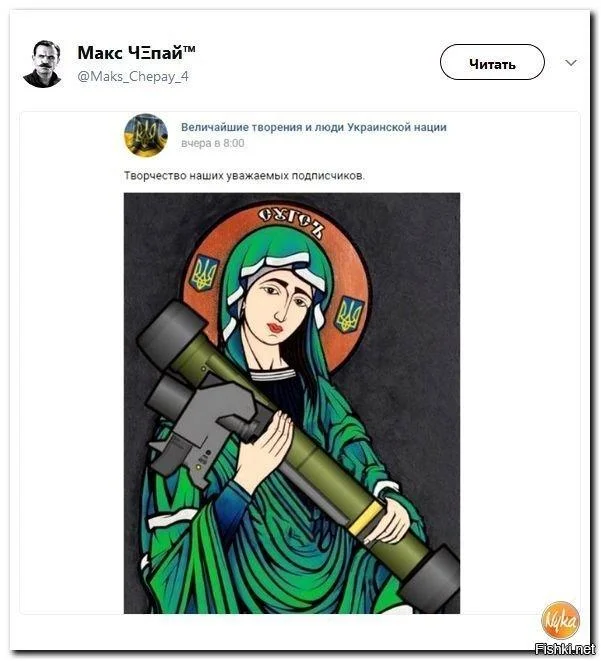This screenshot has height=661, width=601.
Task: Click the upper end cap of launcher
Action: pos(171,333)
